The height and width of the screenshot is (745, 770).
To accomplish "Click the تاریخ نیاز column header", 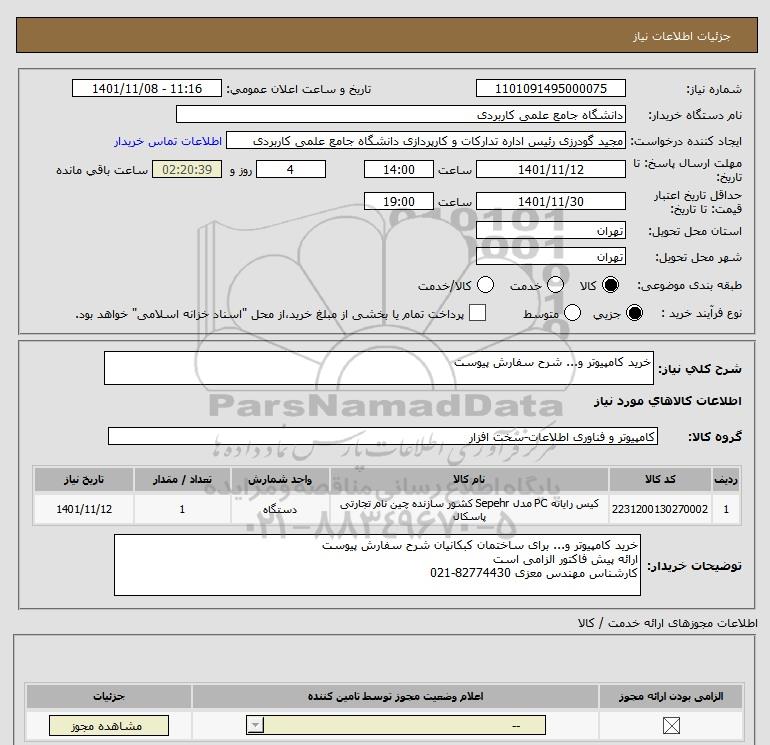I will (x=83, y=479).
